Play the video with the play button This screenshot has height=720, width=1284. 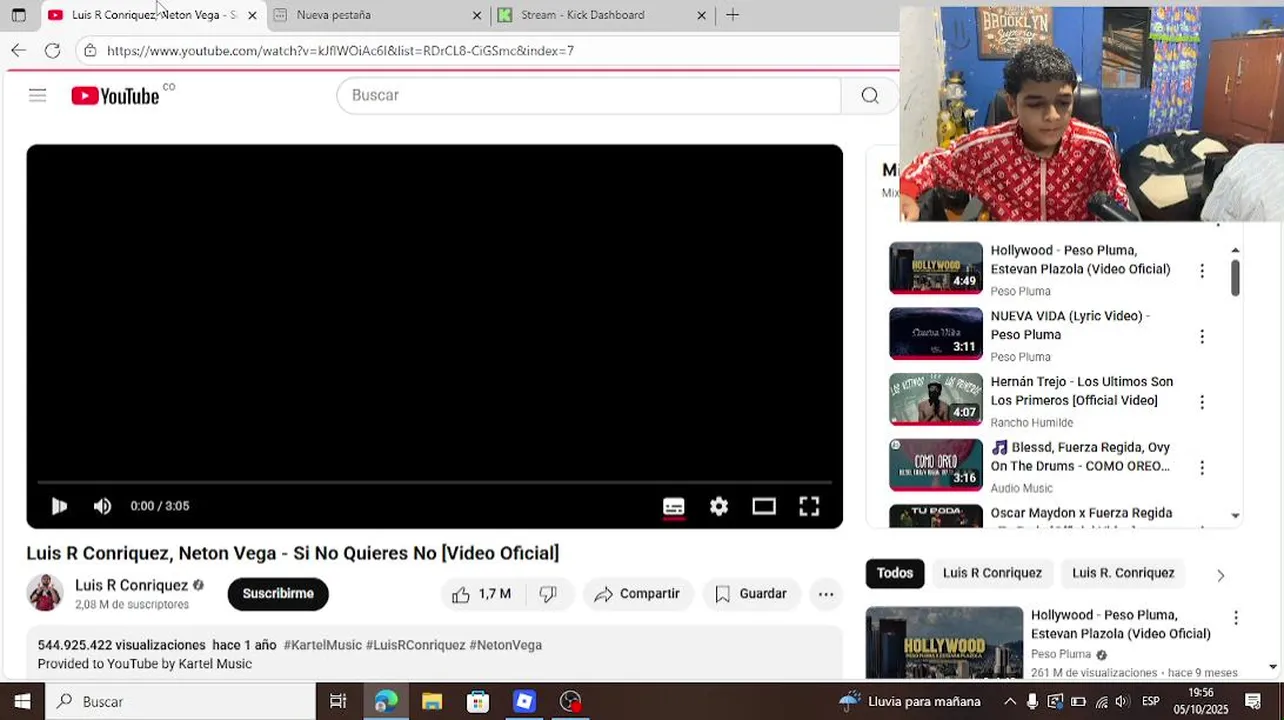coord(59,506)
